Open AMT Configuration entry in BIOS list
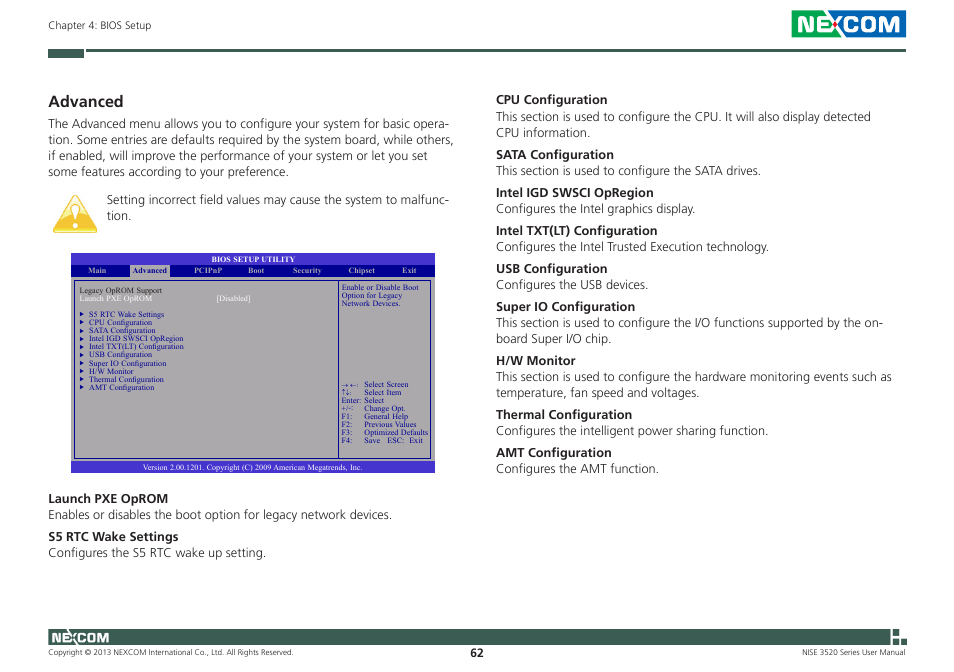Image resolution: width=954 pixels, height=672 pixels. click(122, 387)
